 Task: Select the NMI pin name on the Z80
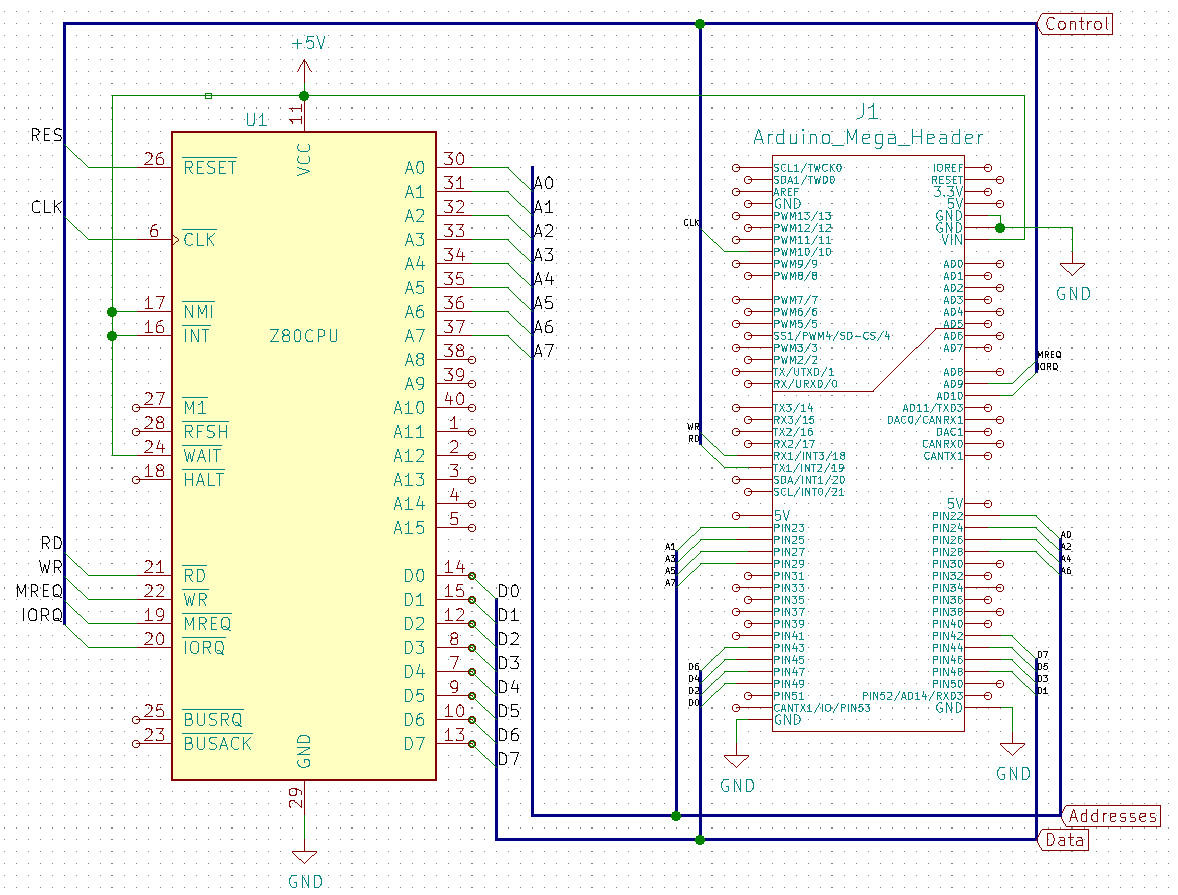click(198, 312)
